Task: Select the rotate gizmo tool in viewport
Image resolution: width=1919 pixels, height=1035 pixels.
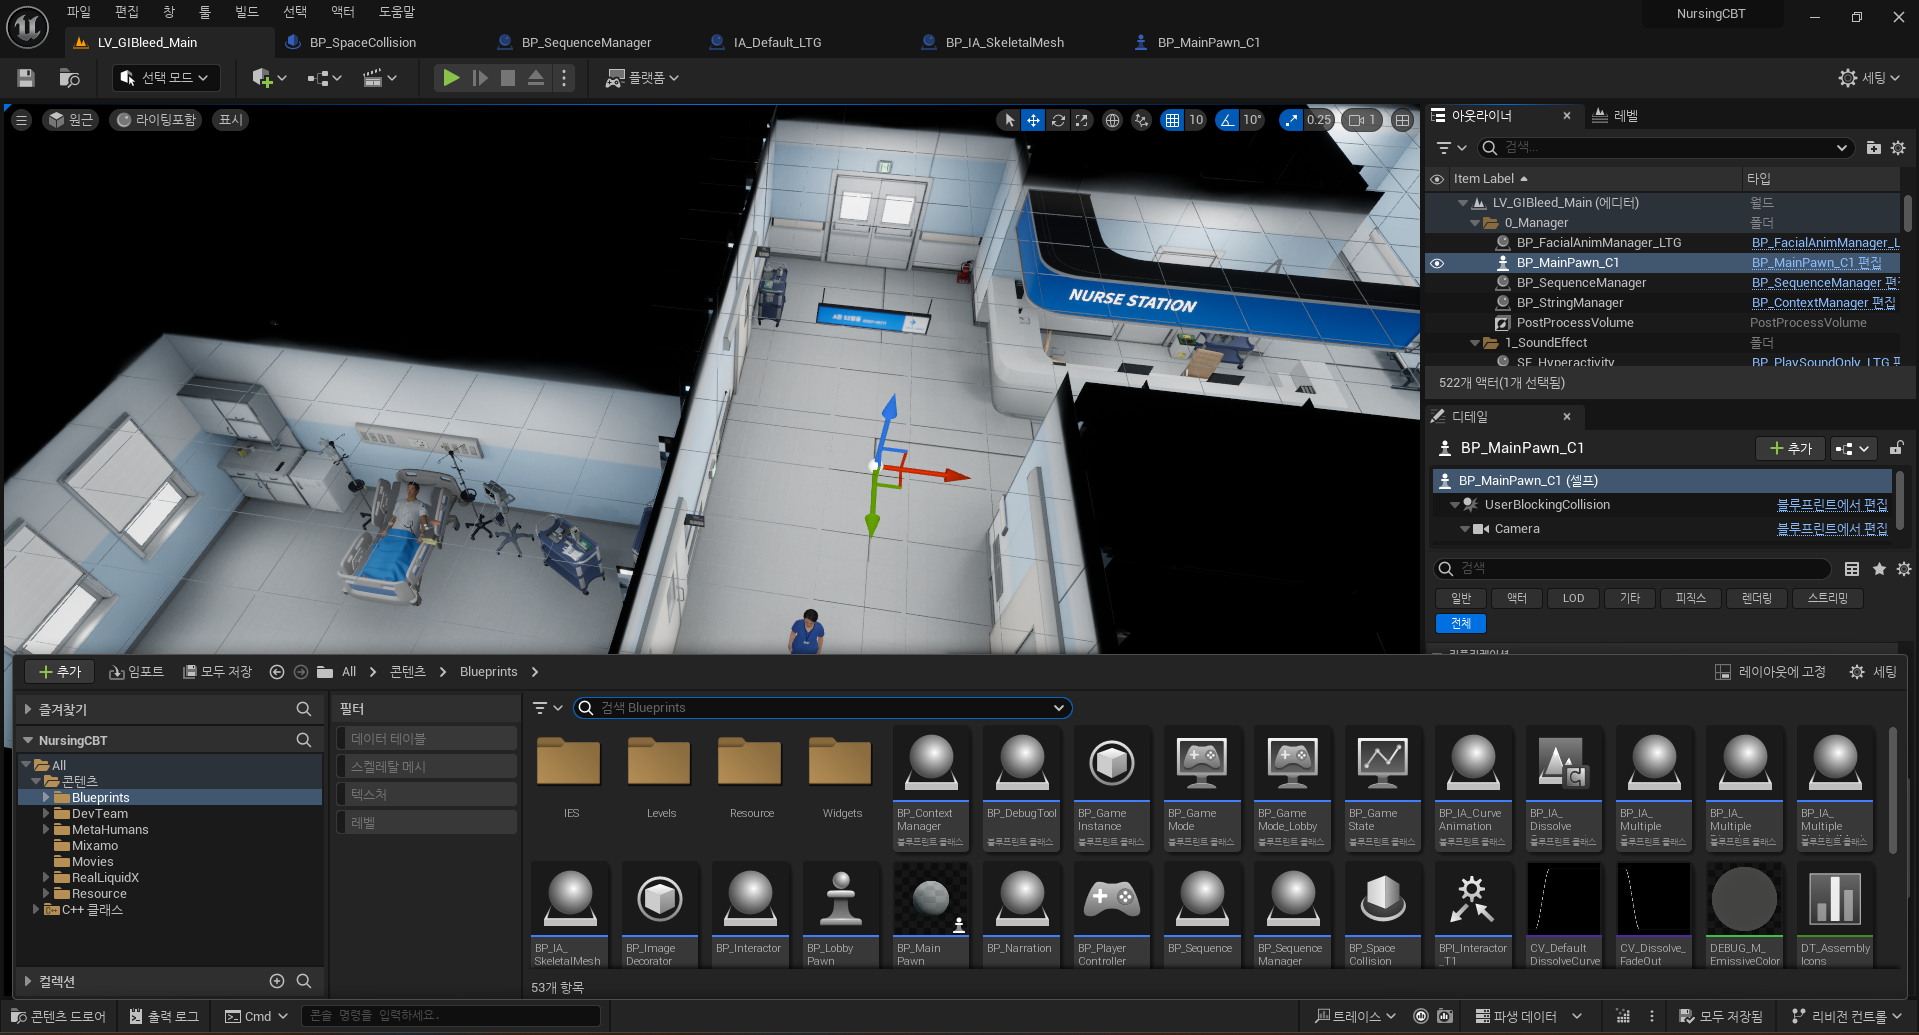Action: pyautogui.click(x=1058, y=120)
